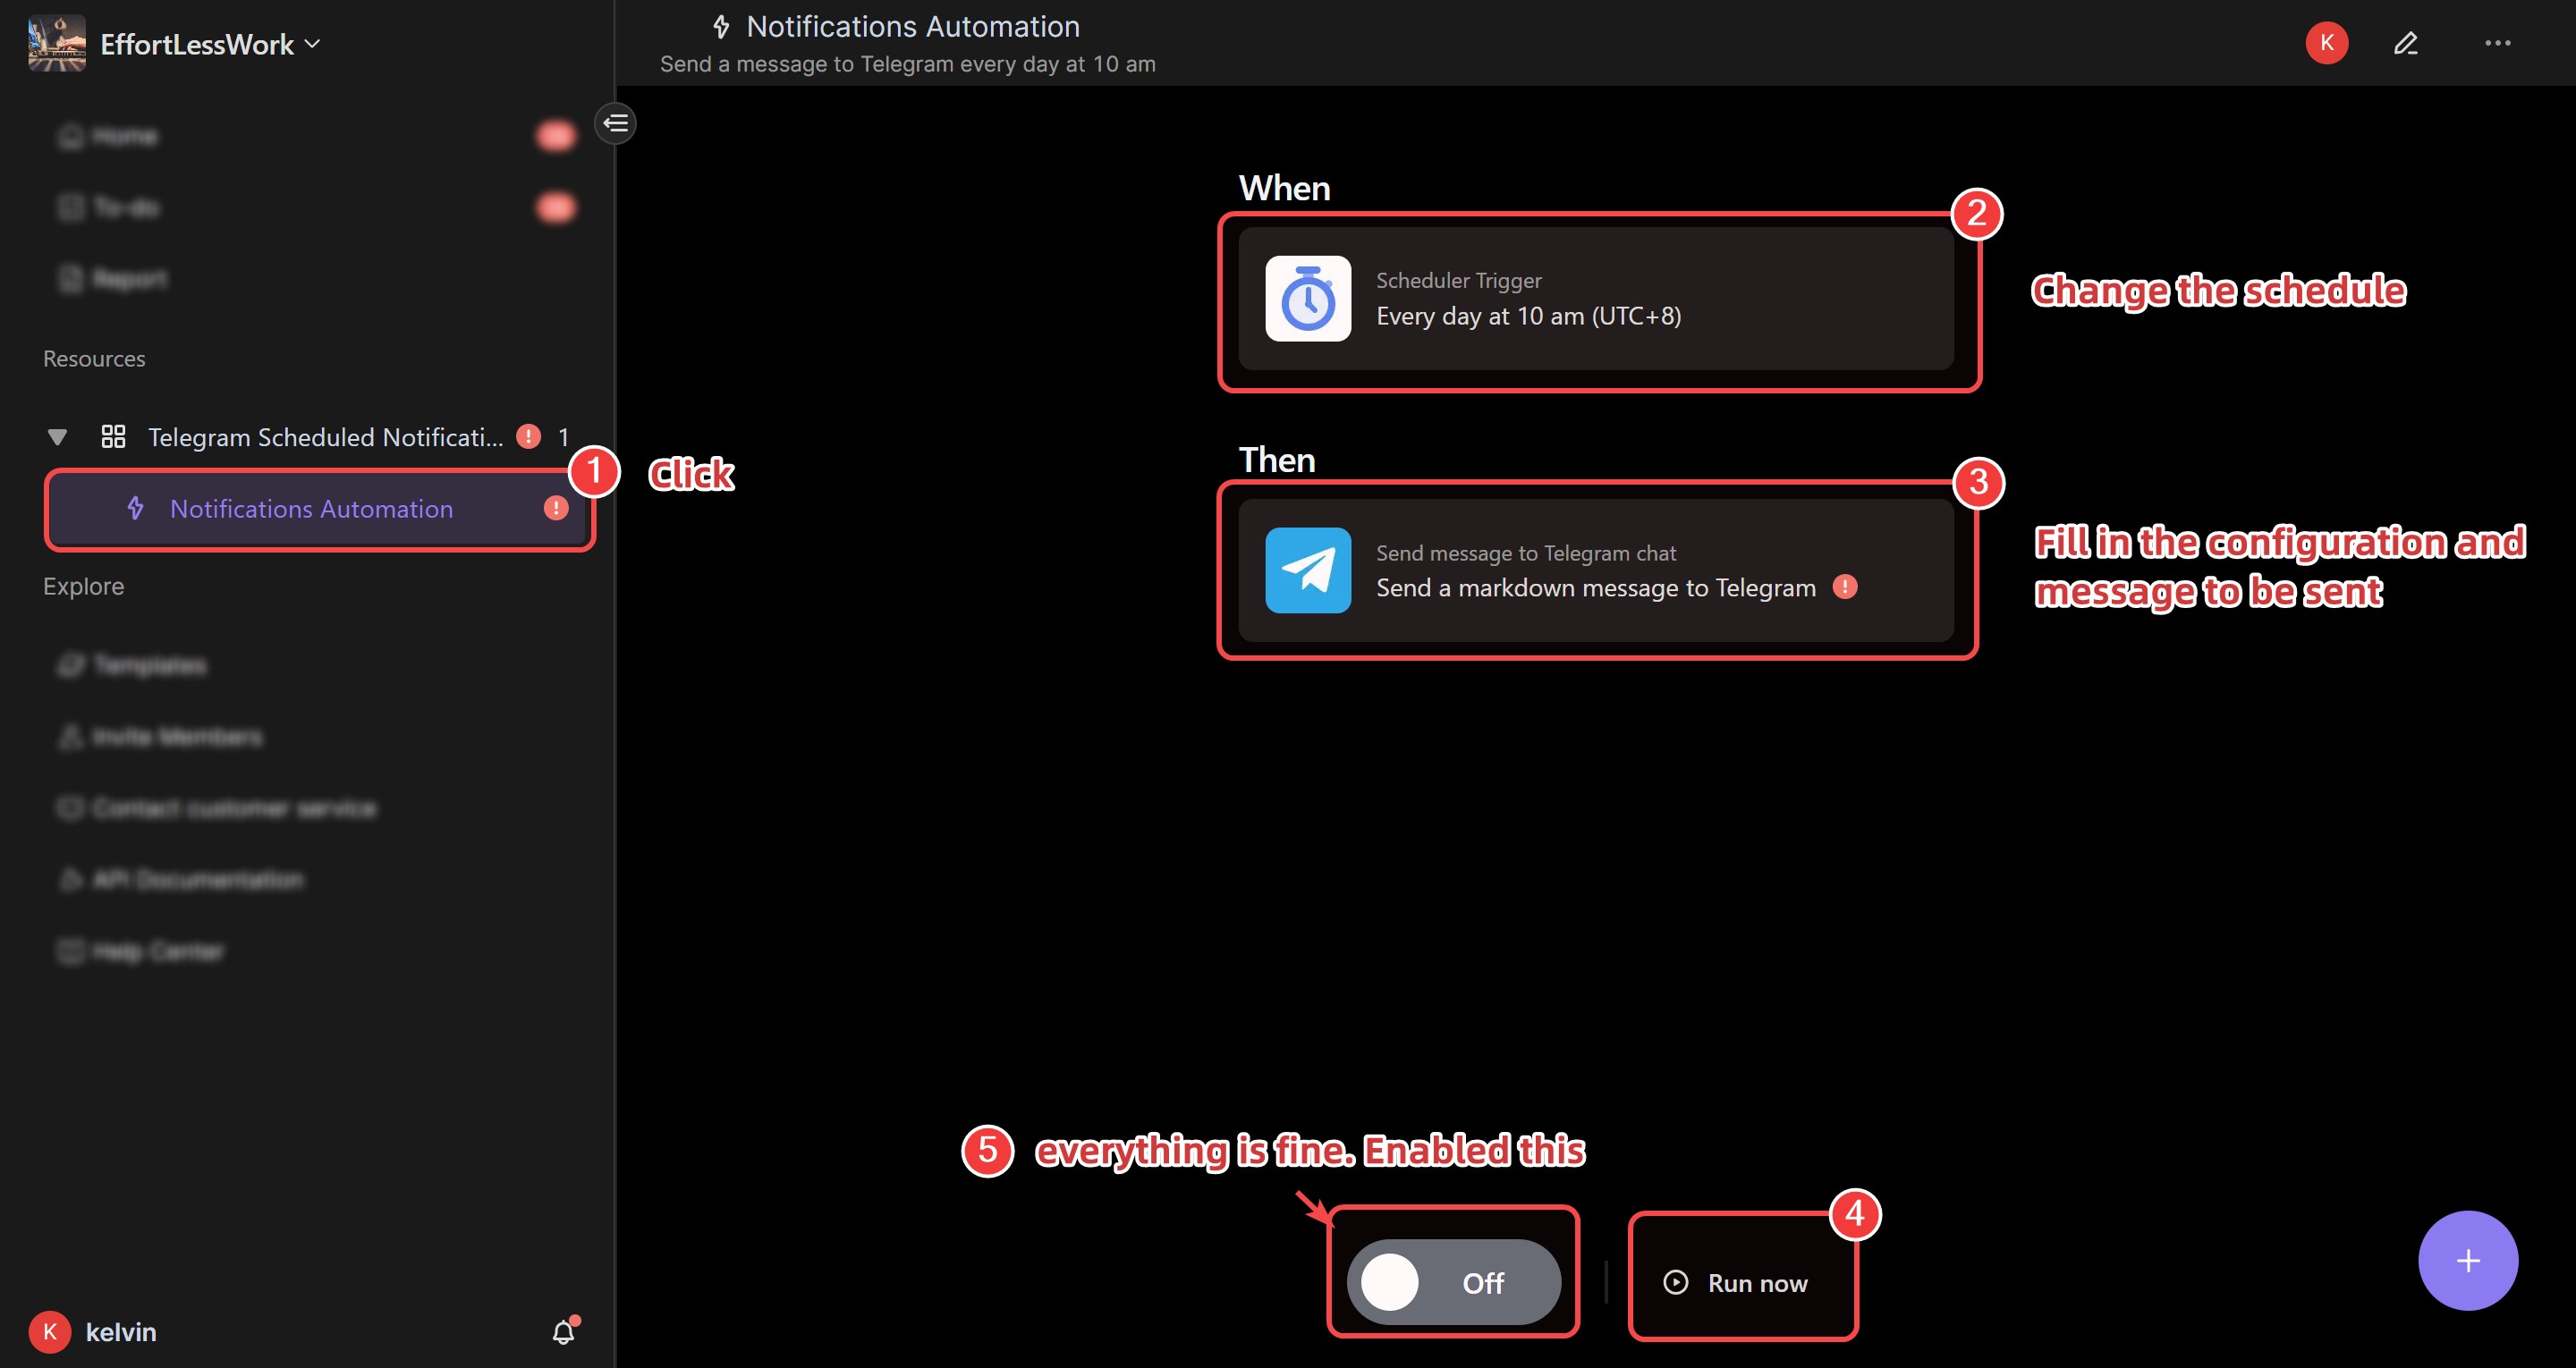
Task: Toggle the sidebar collapse arrow button
Action: (615, 121)
